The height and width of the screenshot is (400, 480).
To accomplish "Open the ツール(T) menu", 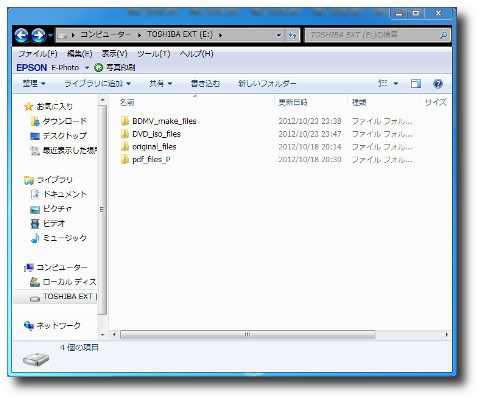I will (x=154, y=54).
